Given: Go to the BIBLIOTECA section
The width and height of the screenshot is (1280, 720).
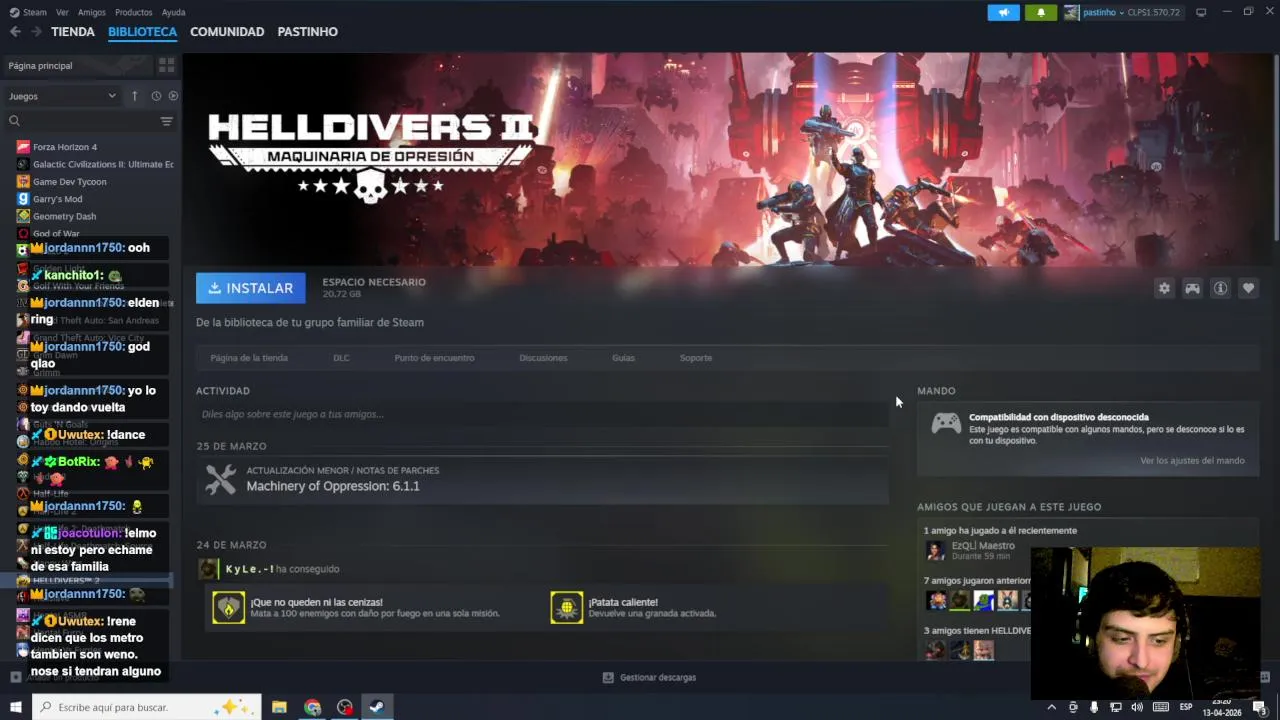Looking at the screenshot, I should point(142,32).
